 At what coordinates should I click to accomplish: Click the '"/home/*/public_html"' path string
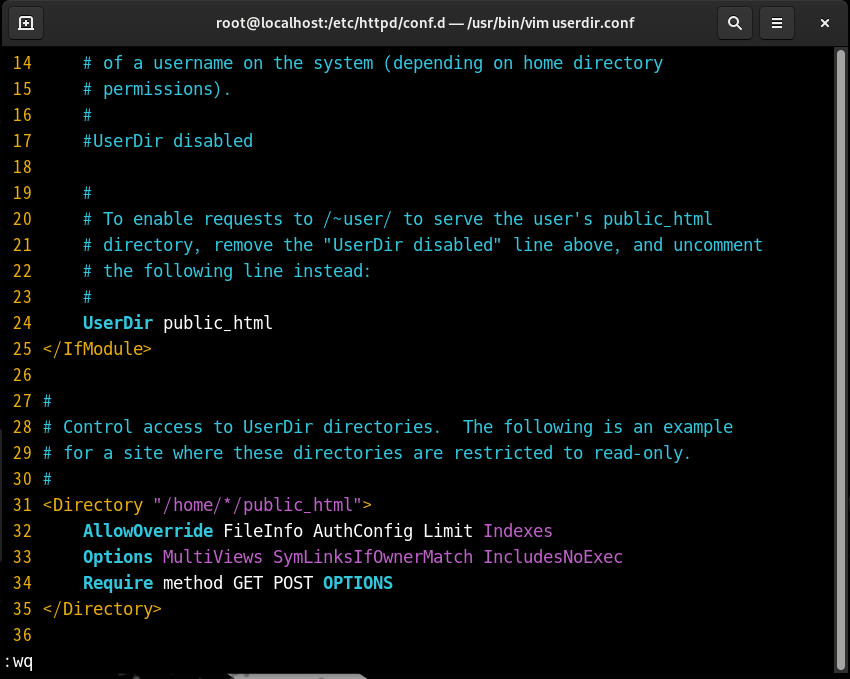[257, 505]
